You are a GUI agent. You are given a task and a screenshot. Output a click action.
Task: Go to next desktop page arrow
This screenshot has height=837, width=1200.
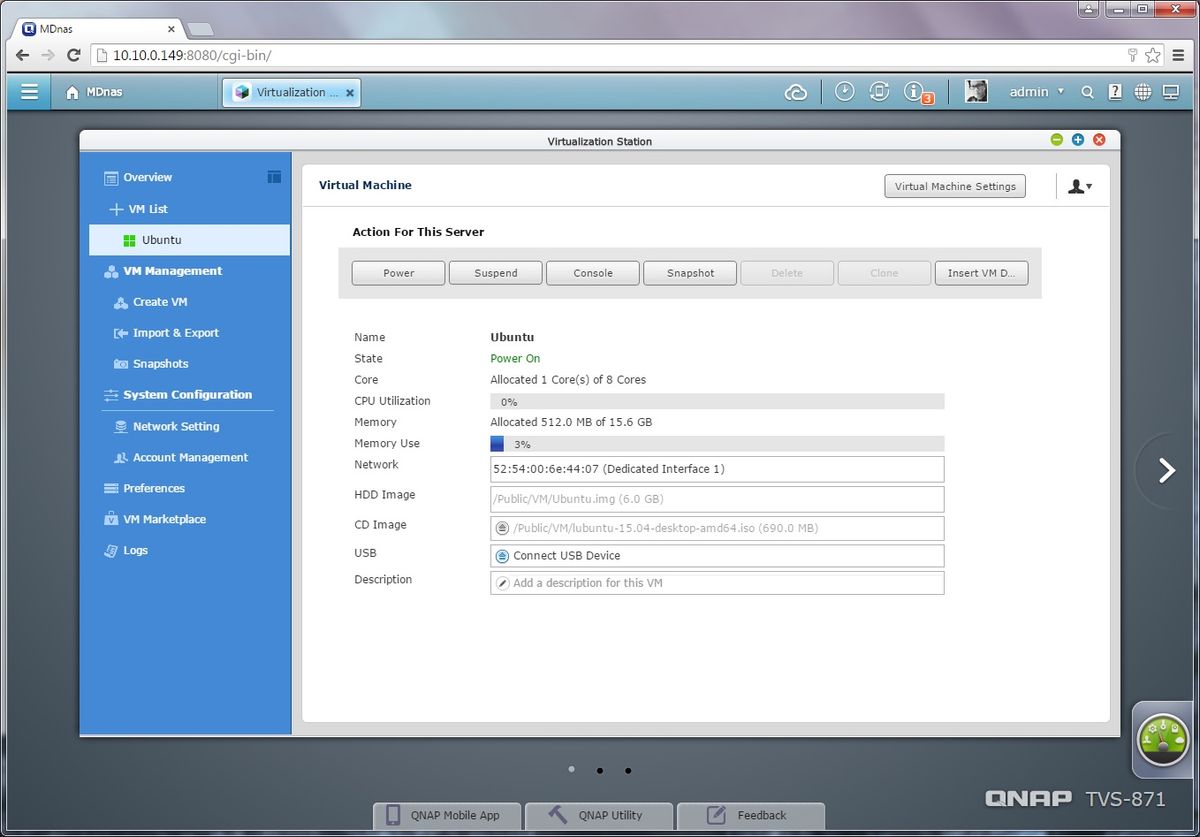[1166, 470]
